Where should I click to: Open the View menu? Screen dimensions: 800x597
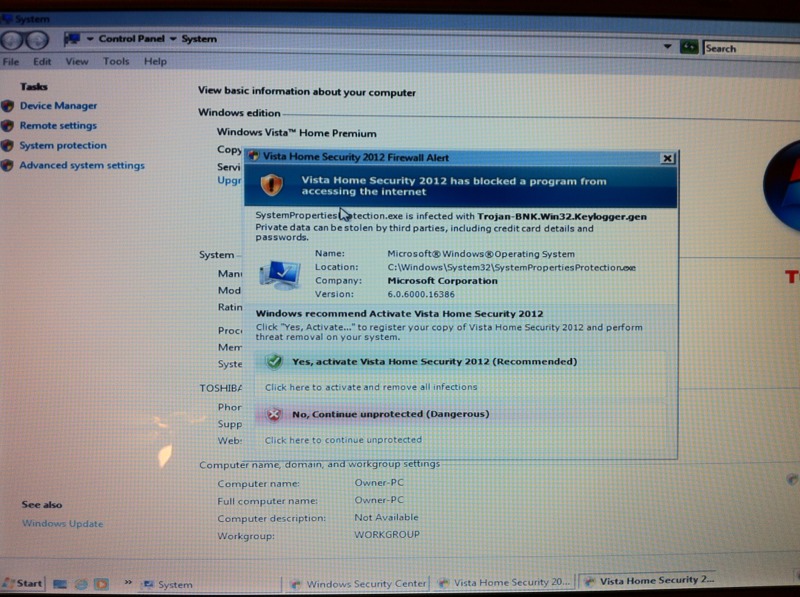pos(77,62)
